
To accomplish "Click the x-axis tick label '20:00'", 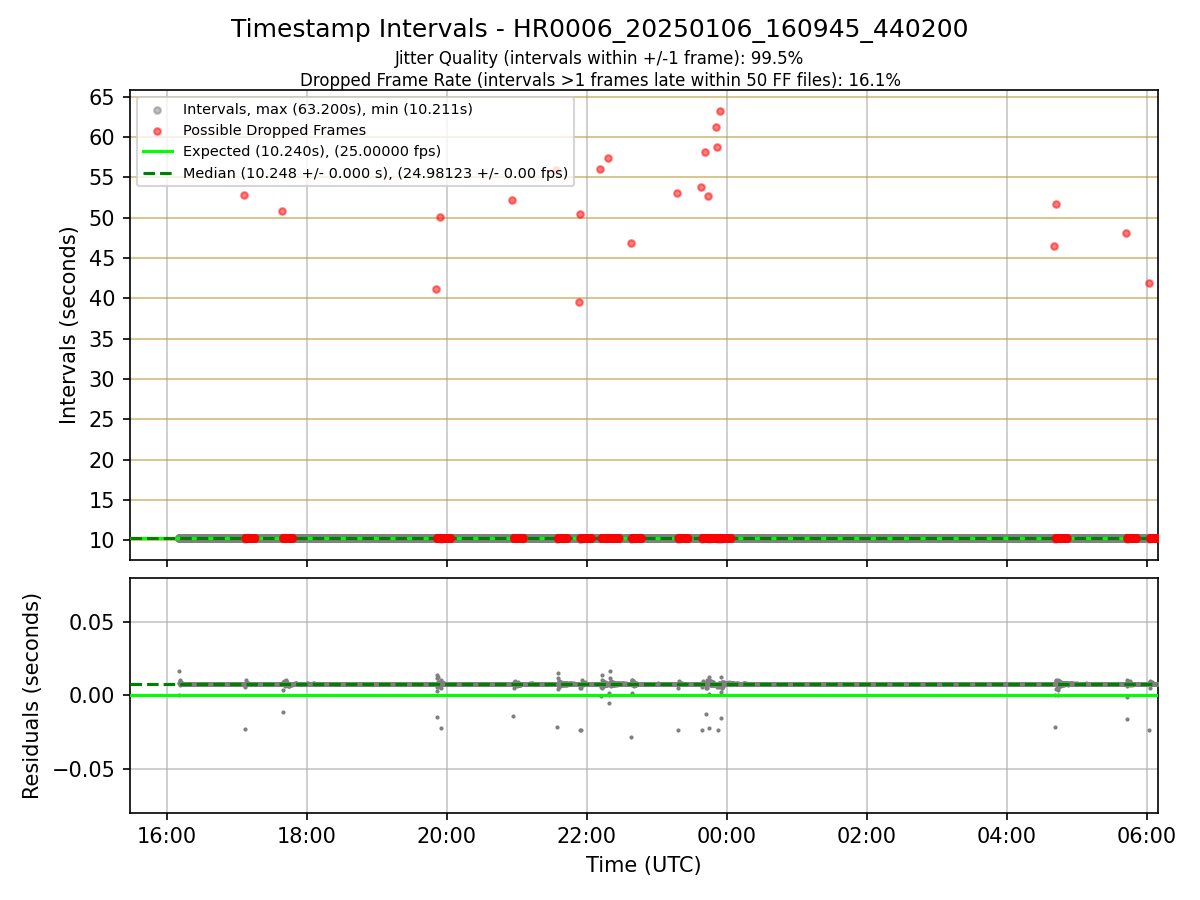I will click(447, 835).
